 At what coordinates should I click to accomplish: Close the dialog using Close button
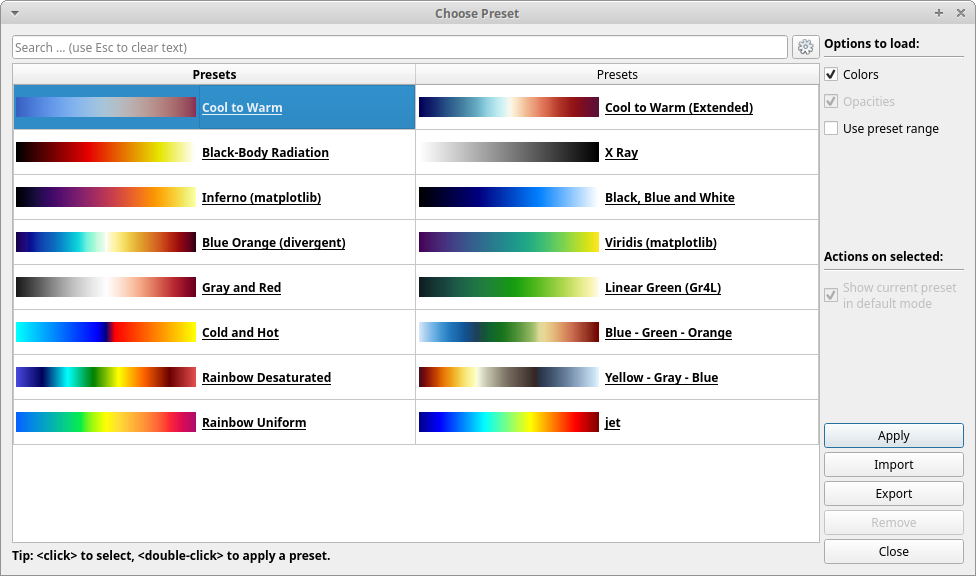pos(893,551)
